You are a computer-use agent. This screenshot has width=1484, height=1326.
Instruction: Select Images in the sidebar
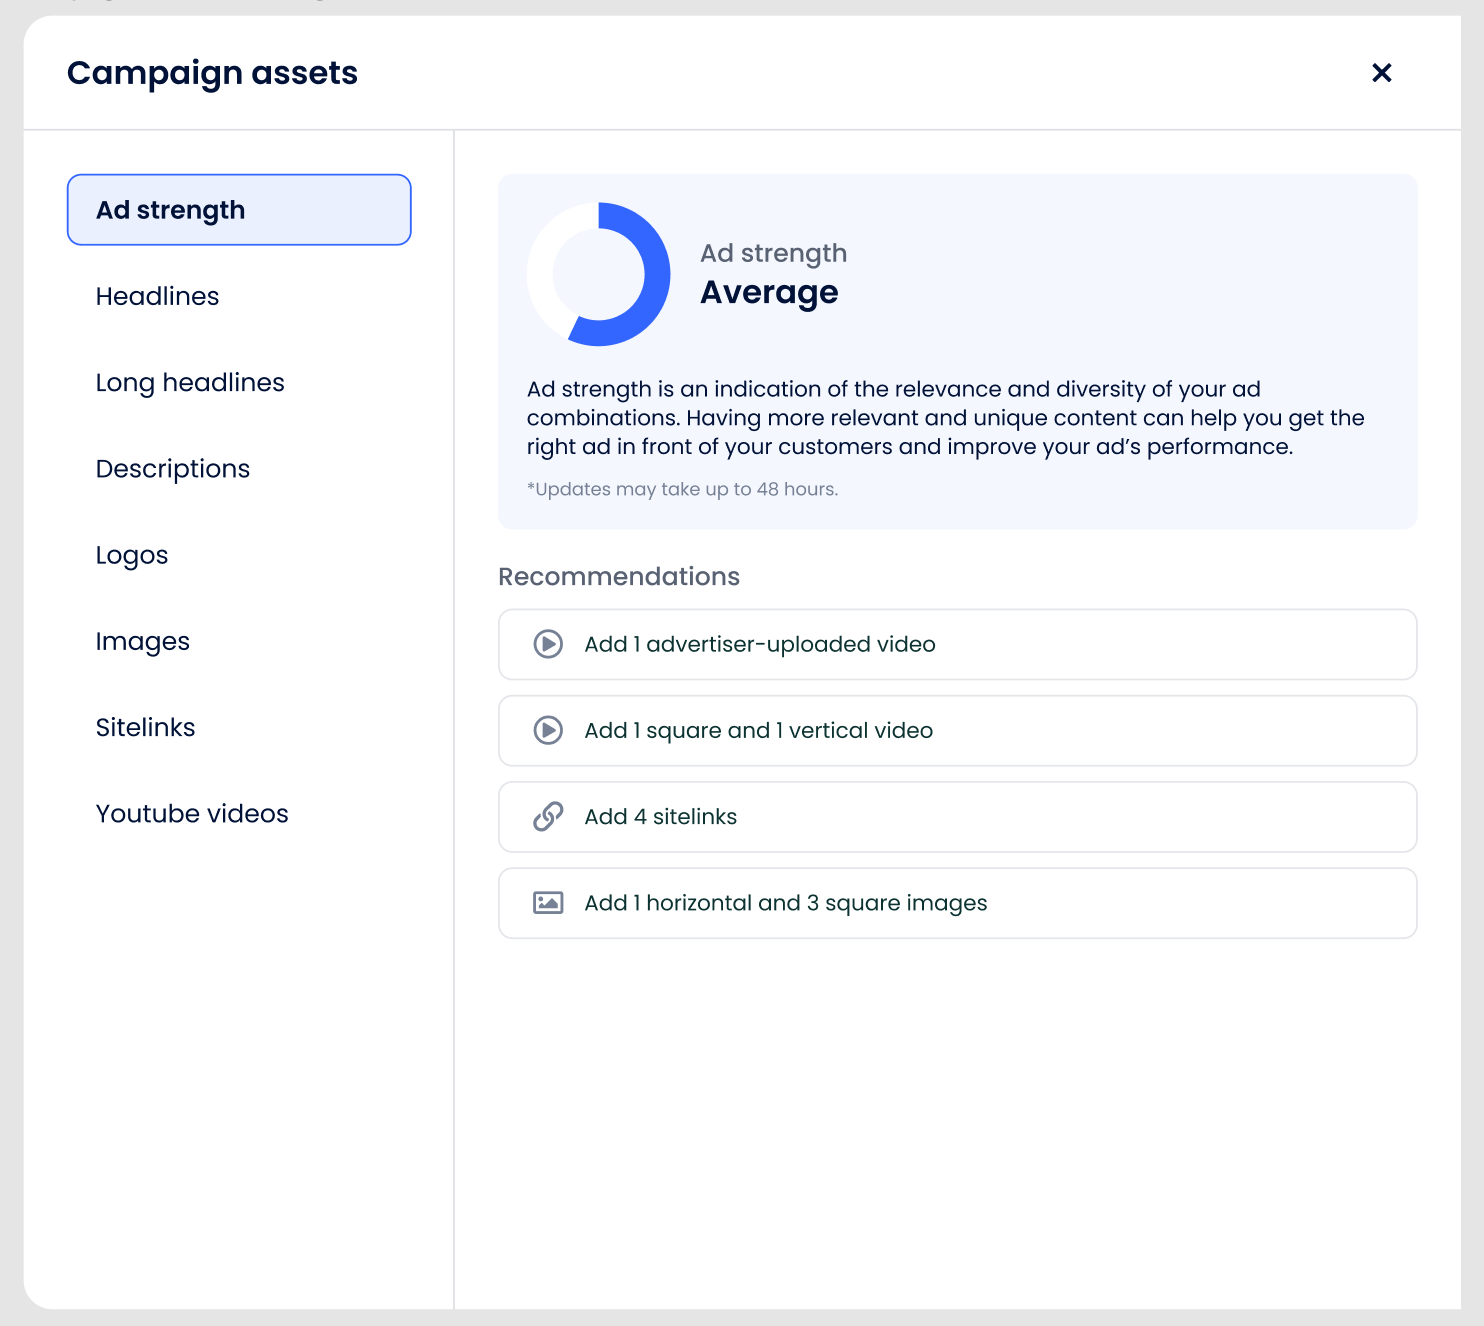tap(143, 641)
